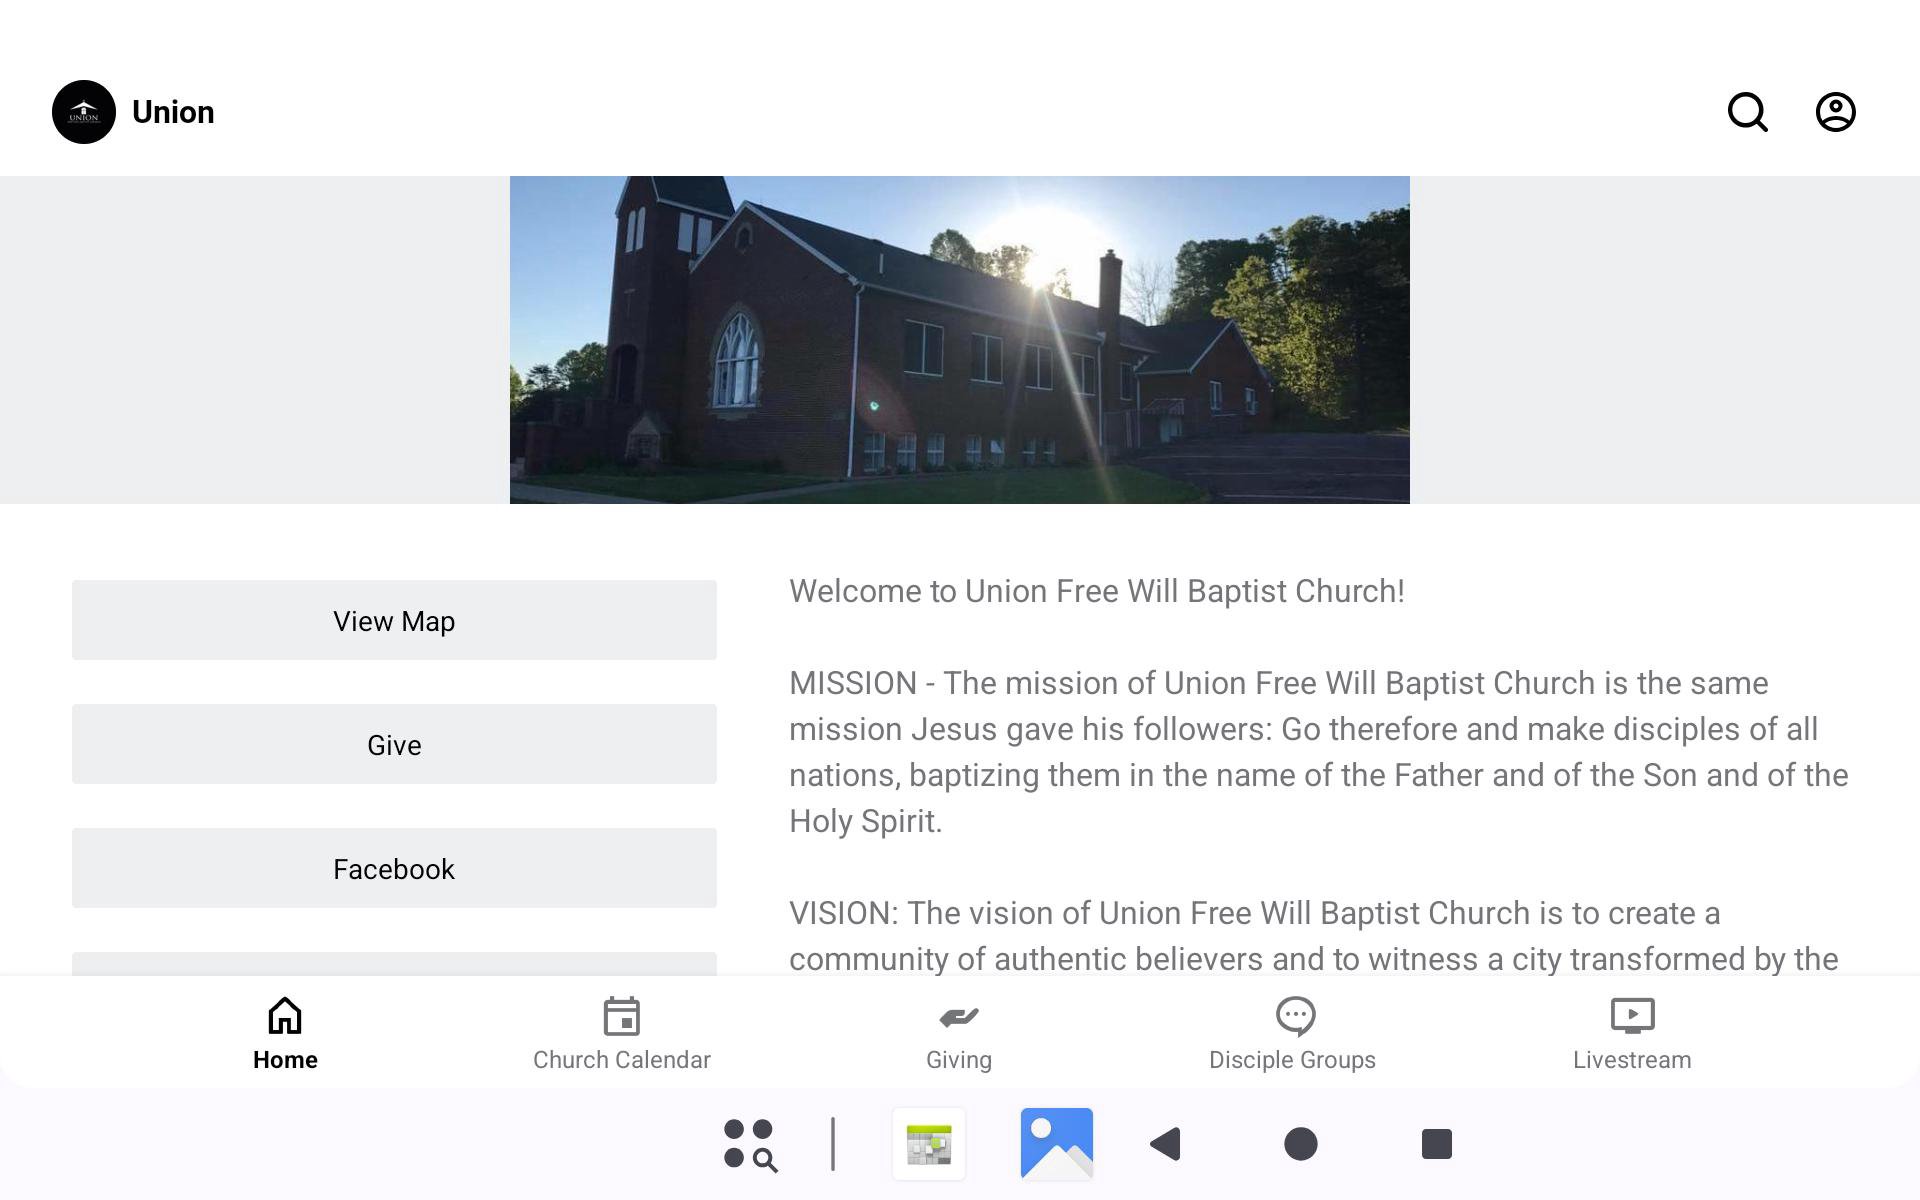Open the Livestream play screen icon
The image size is (1920, 1200).
click(1632, 1016)
